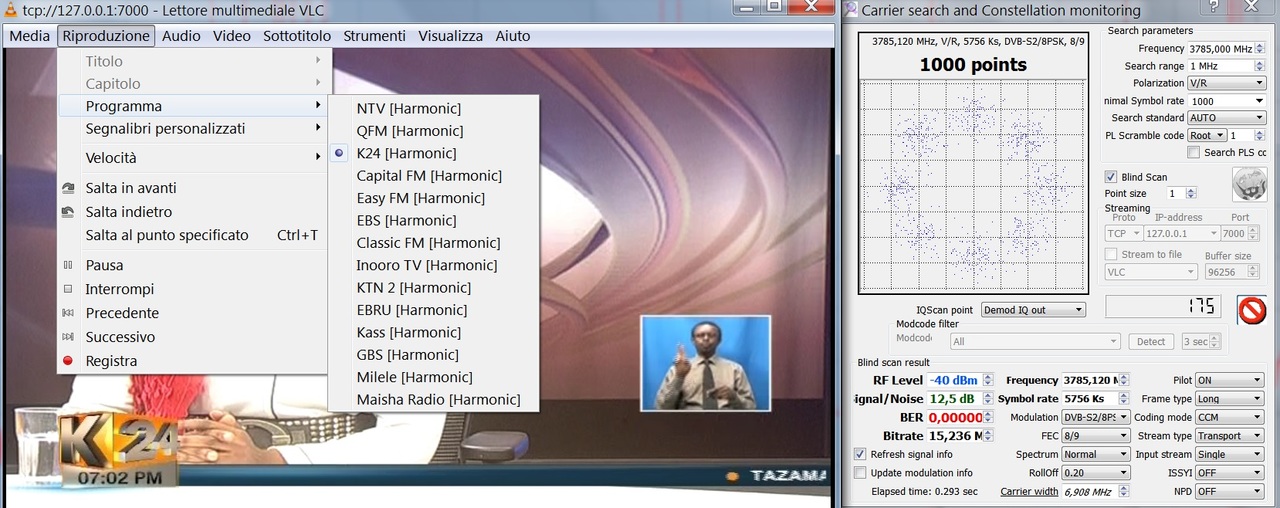Open the Visualizza menu
This screenshot has height=508, width=1280.
coord(450,36)
